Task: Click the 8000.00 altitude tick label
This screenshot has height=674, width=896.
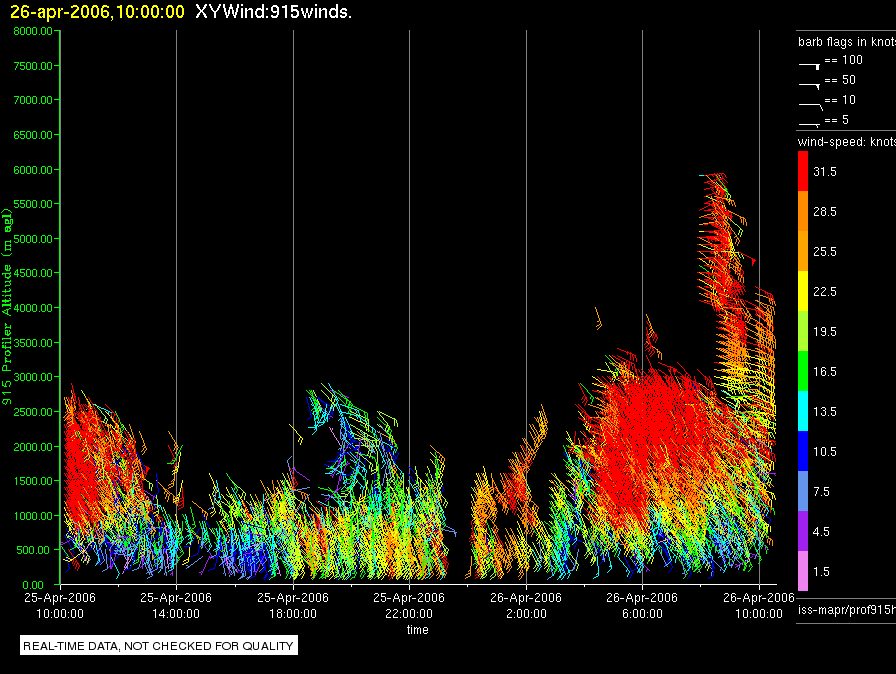Action: [x=33, y=31]
